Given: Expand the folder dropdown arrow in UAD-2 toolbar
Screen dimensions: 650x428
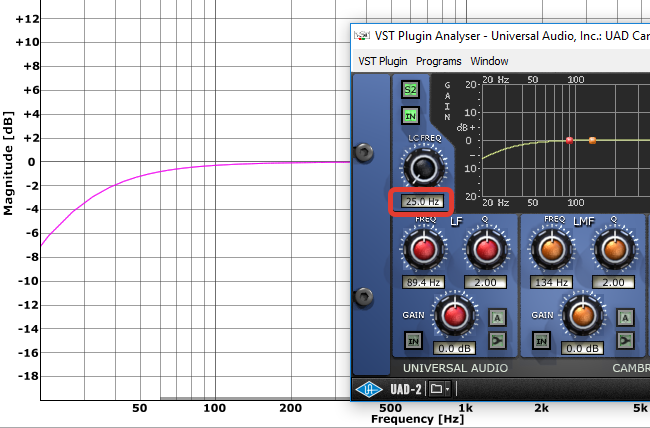Looking at the screenshot, I should click(x=447, y=389).
